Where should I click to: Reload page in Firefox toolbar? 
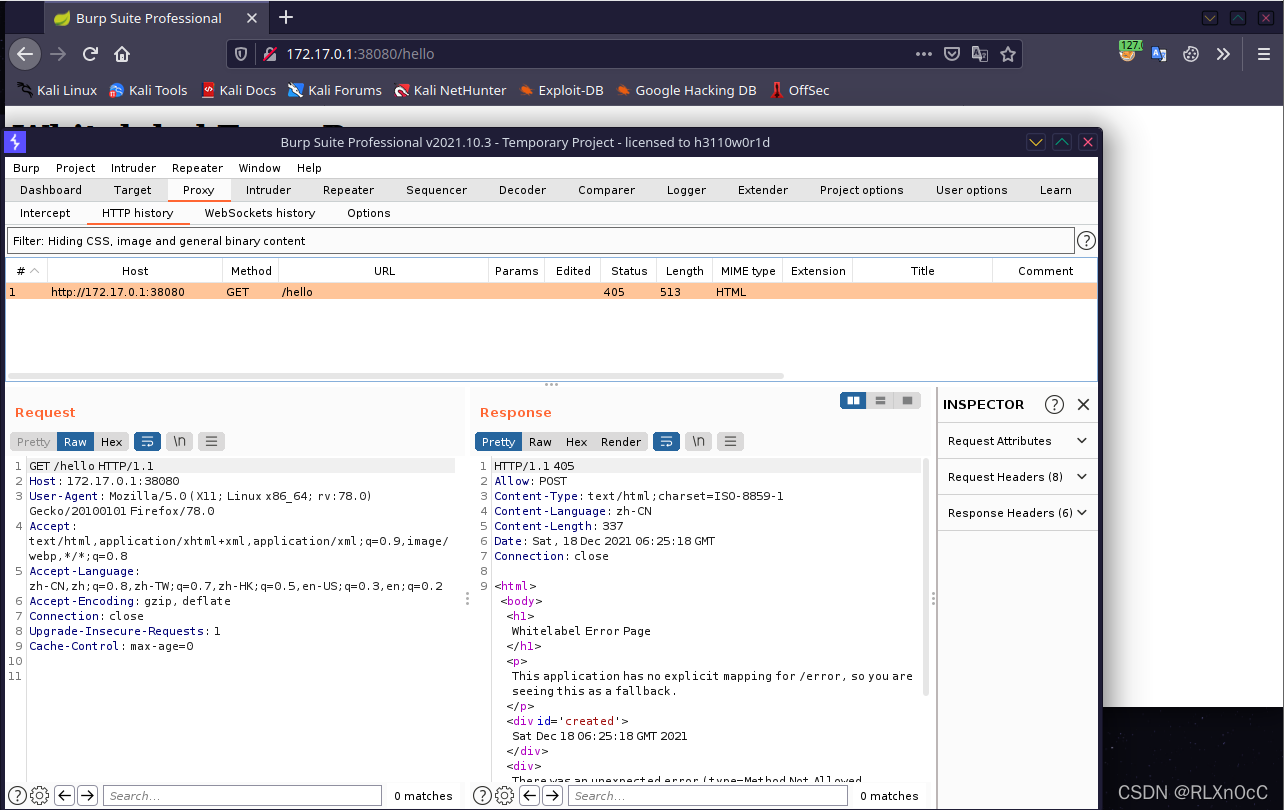click(90, 54)
